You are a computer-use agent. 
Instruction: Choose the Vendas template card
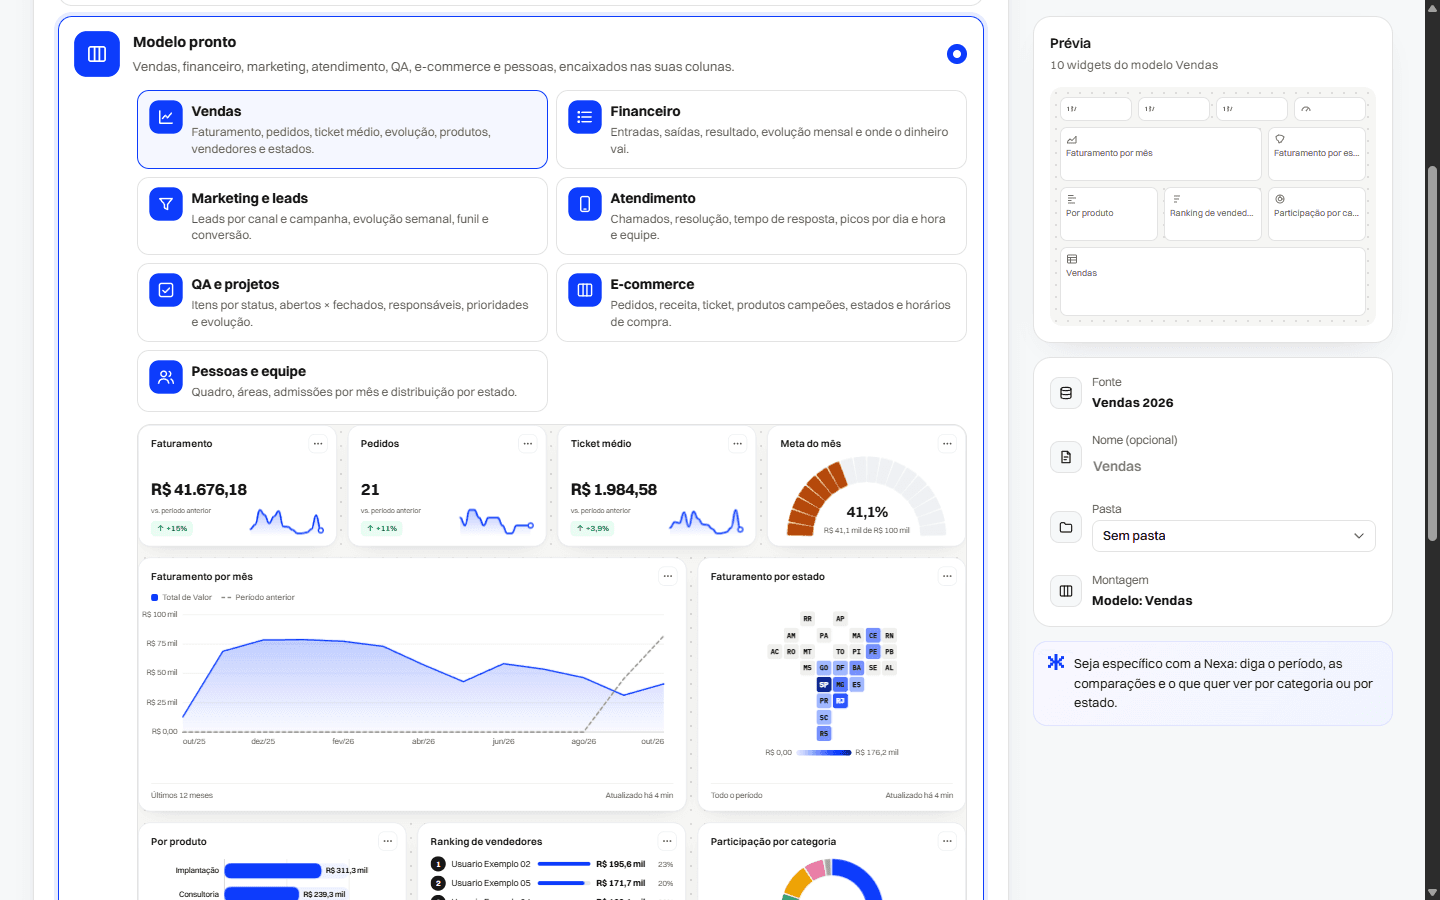coord(342,130)
